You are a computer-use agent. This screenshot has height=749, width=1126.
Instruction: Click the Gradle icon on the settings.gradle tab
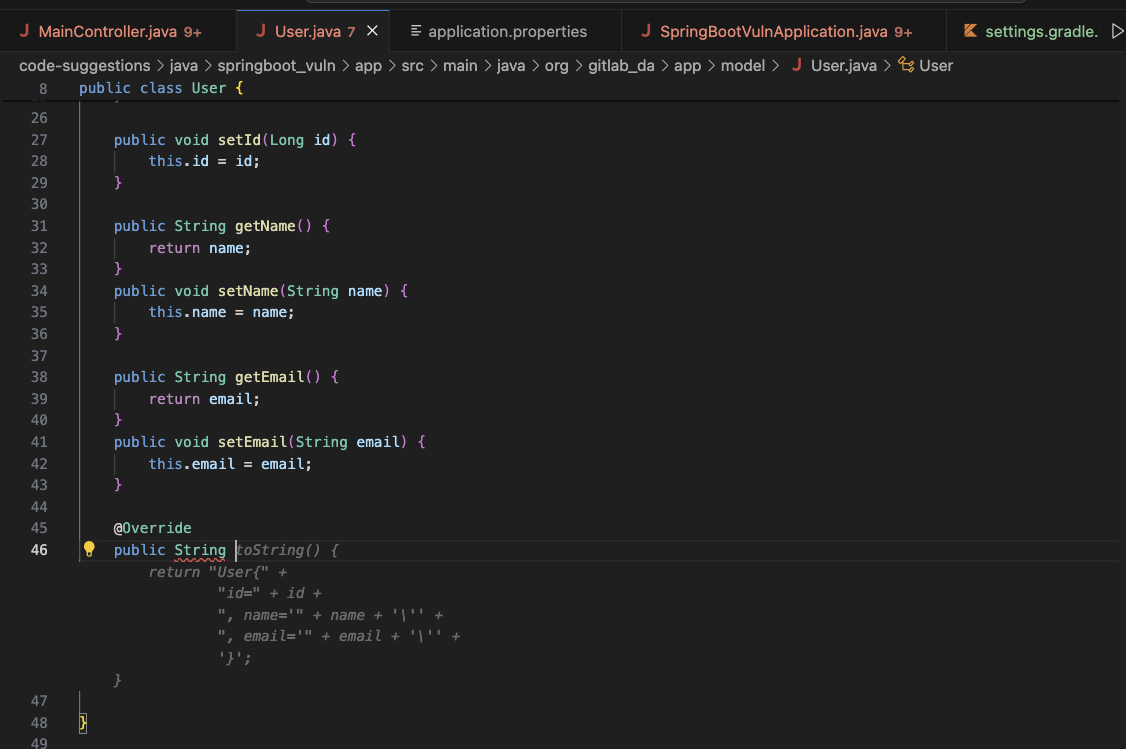click(x=968, y=31)
